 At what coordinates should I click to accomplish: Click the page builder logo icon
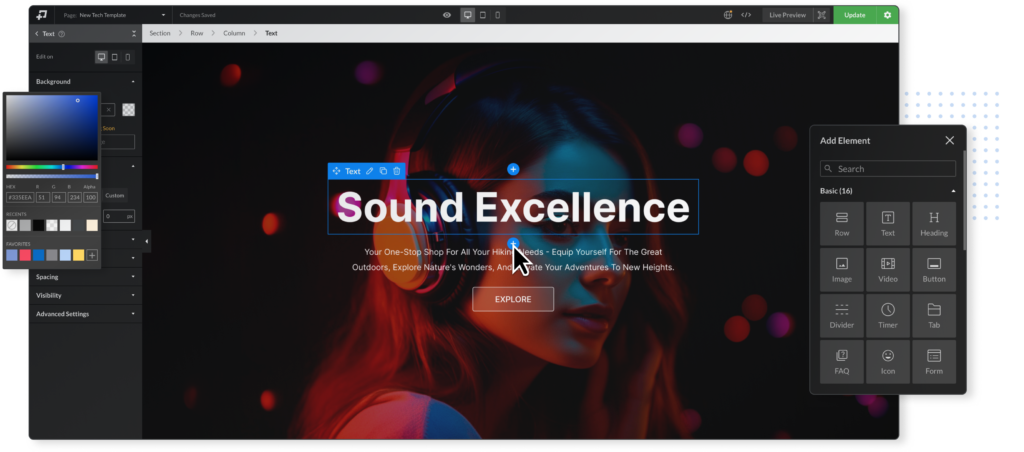42,15
